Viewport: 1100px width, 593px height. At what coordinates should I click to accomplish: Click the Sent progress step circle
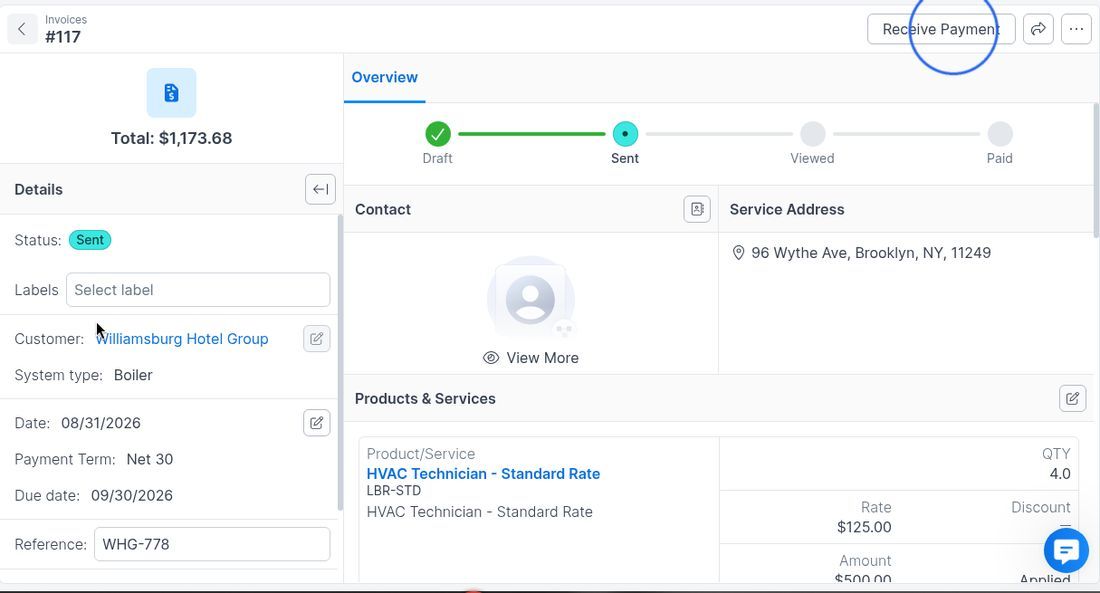coord(624,133)
